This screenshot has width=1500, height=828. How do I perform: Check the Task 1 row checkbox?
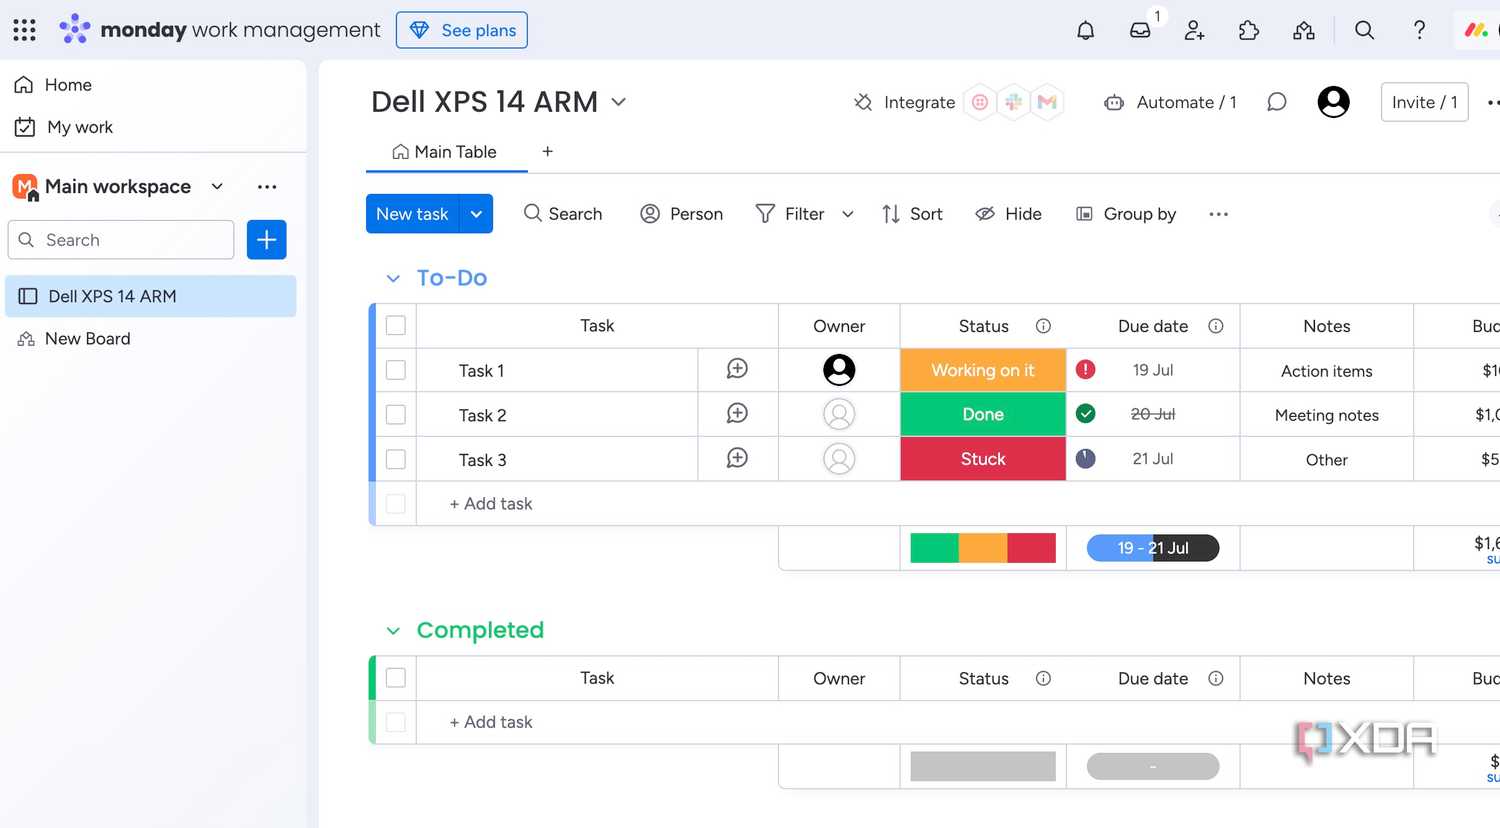click(396, 370)
